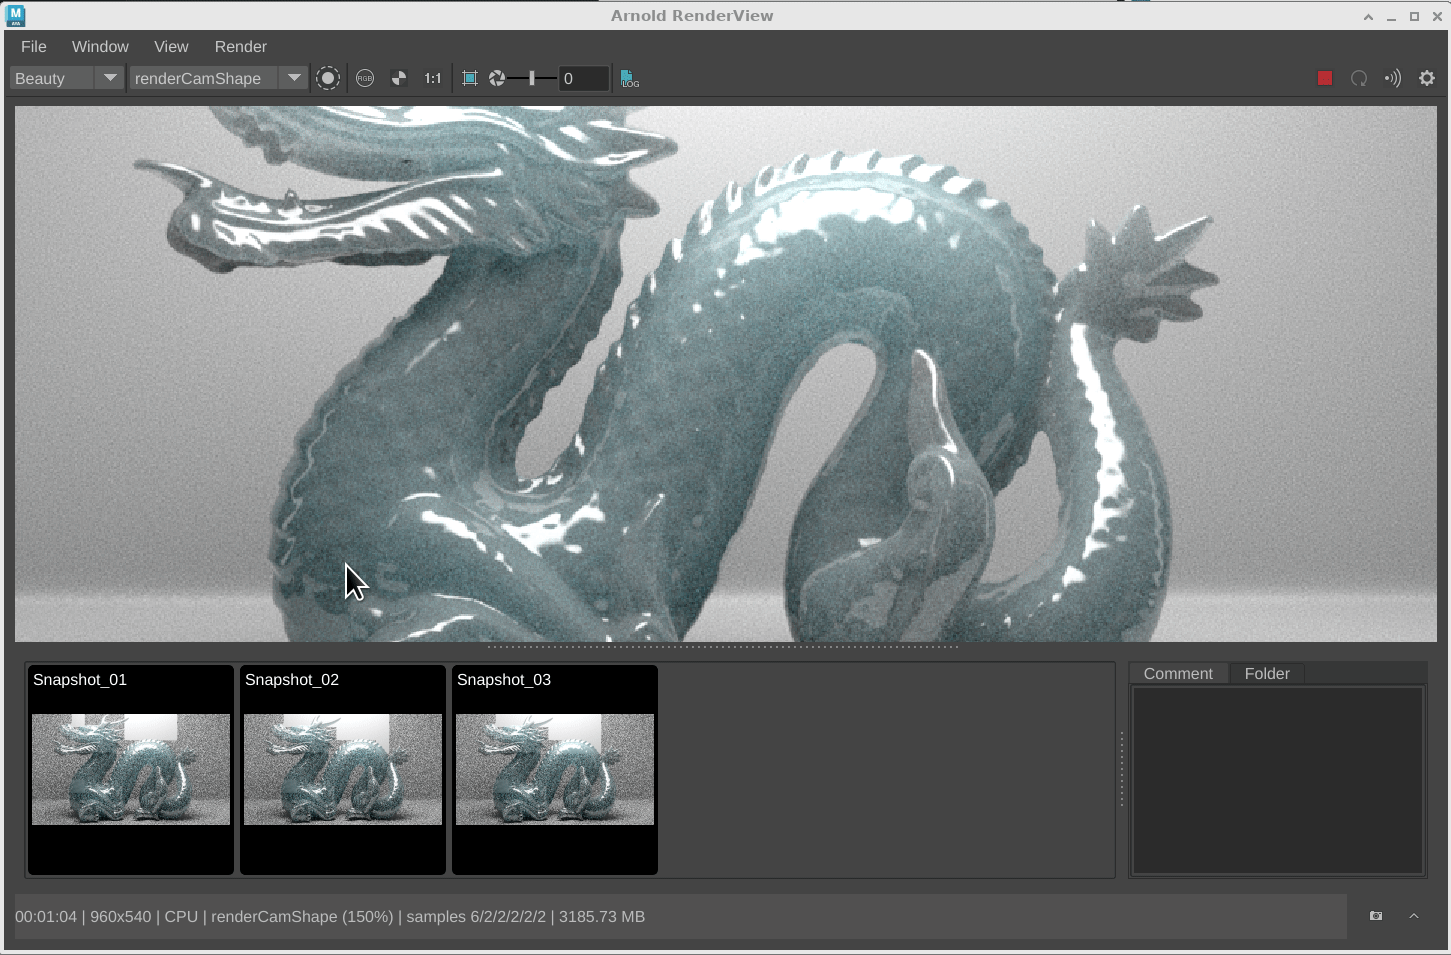Image resolution: width=1451 pixels, height=955 pixels.
Task: Open the Beauty AOV dropdown
Action: coord(110,78)
